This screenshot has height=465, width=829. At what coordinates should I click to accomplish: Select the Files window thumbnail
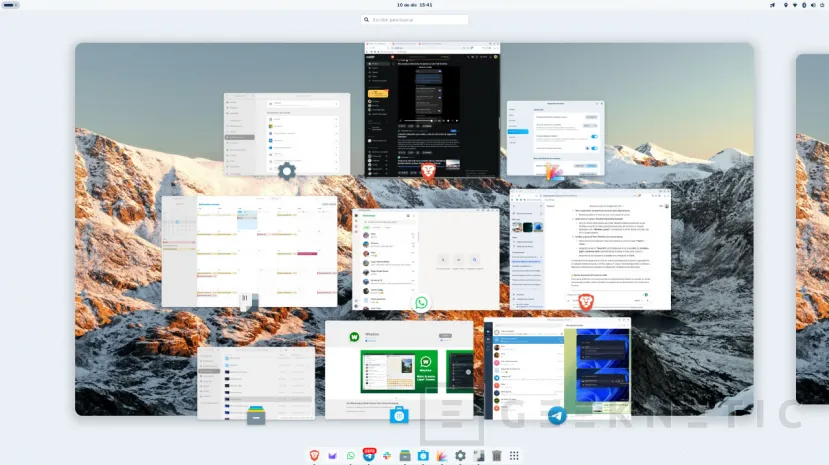[x=256, y=383]
